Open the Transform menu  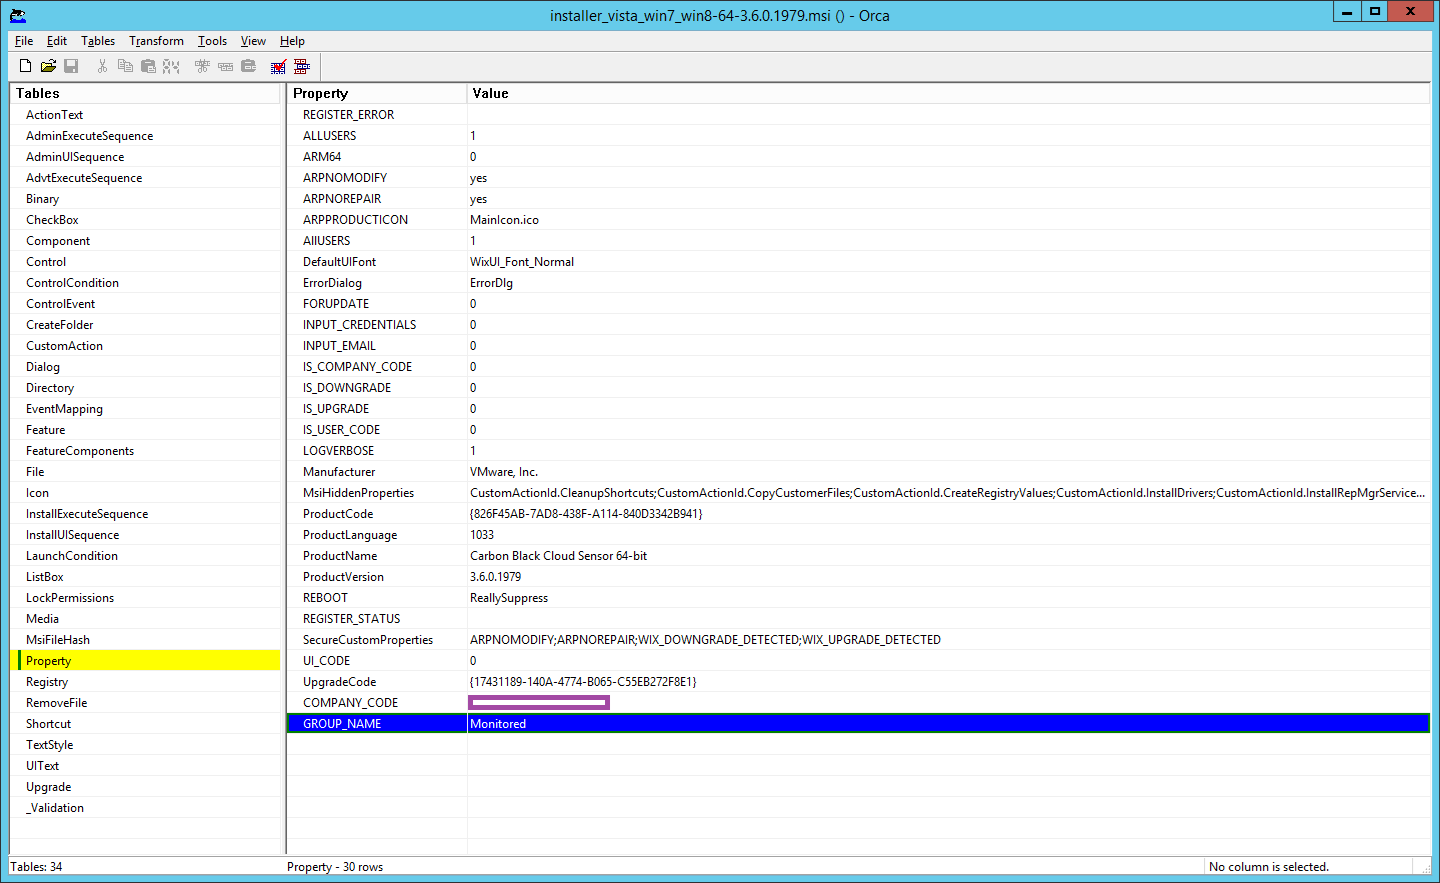[x=156, y=41]
